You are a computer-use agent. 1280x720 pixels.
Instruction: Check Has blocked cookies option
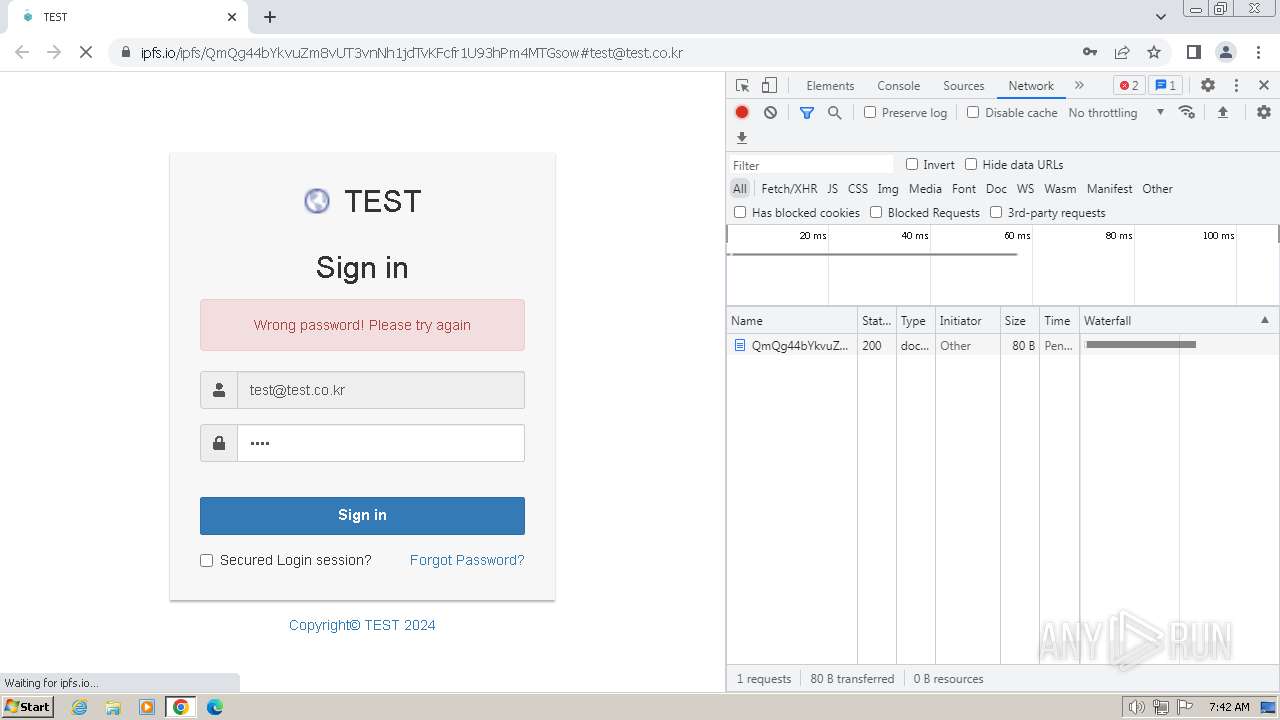click(740, 212)
